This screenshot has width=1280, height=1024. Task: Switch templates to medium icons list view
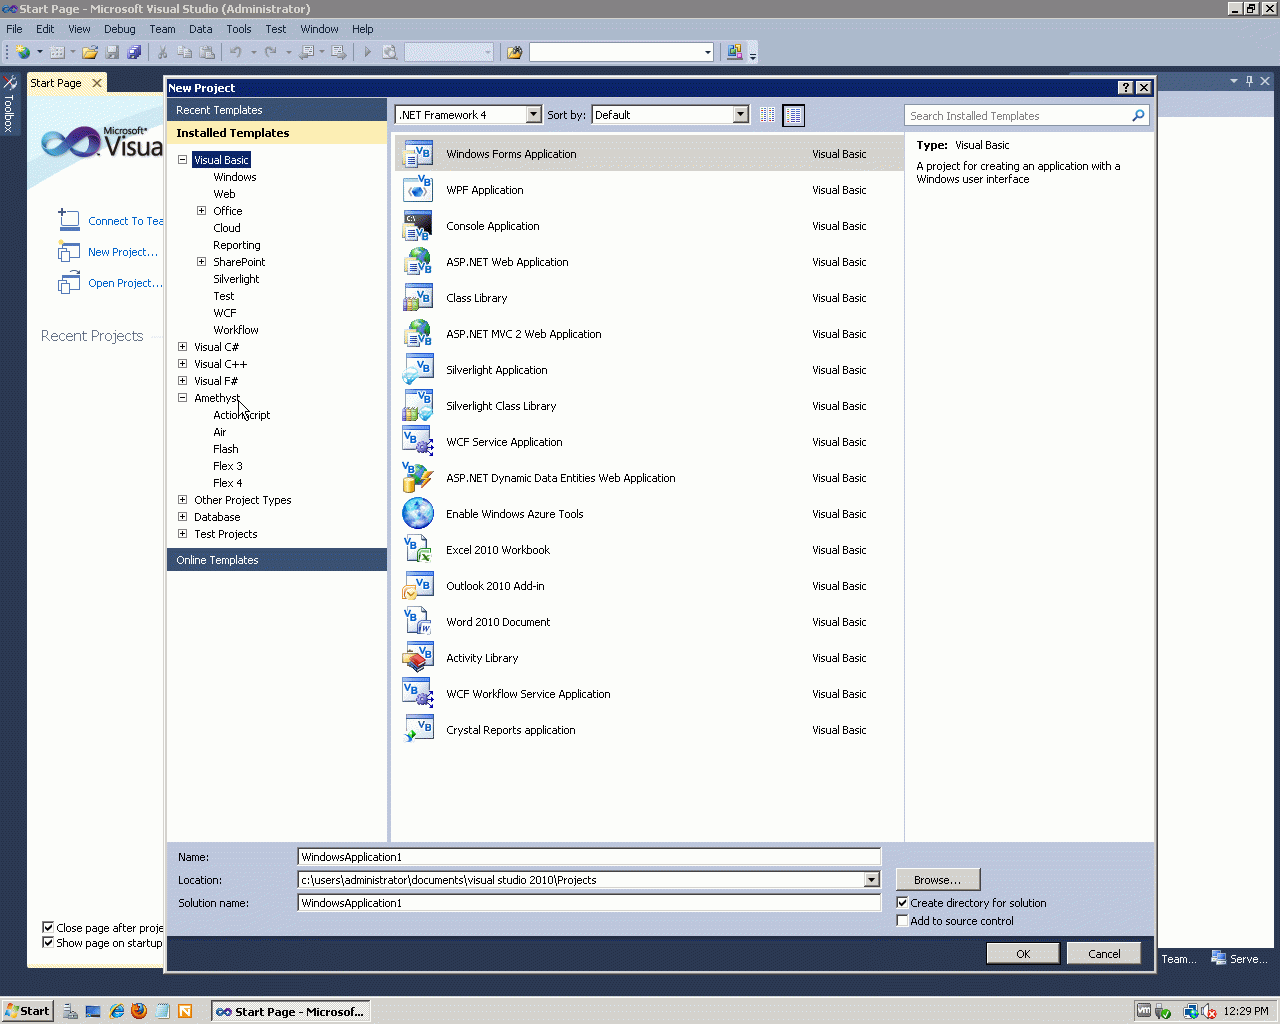click(793, 115)
